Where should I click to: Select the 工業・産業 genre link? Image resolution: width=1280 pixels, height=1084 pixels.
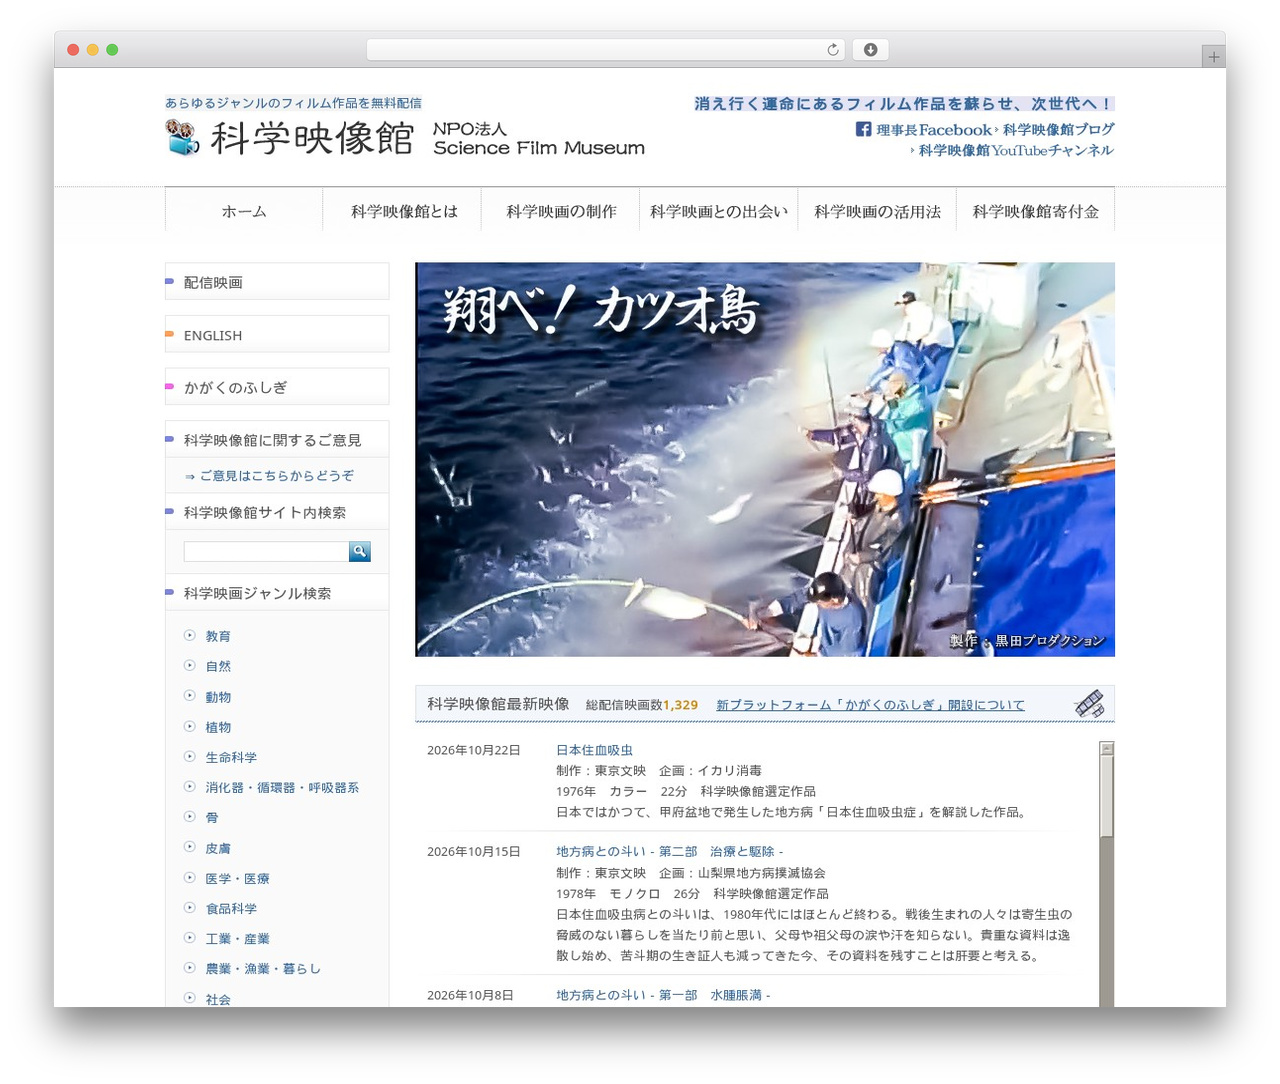[238, 938]
